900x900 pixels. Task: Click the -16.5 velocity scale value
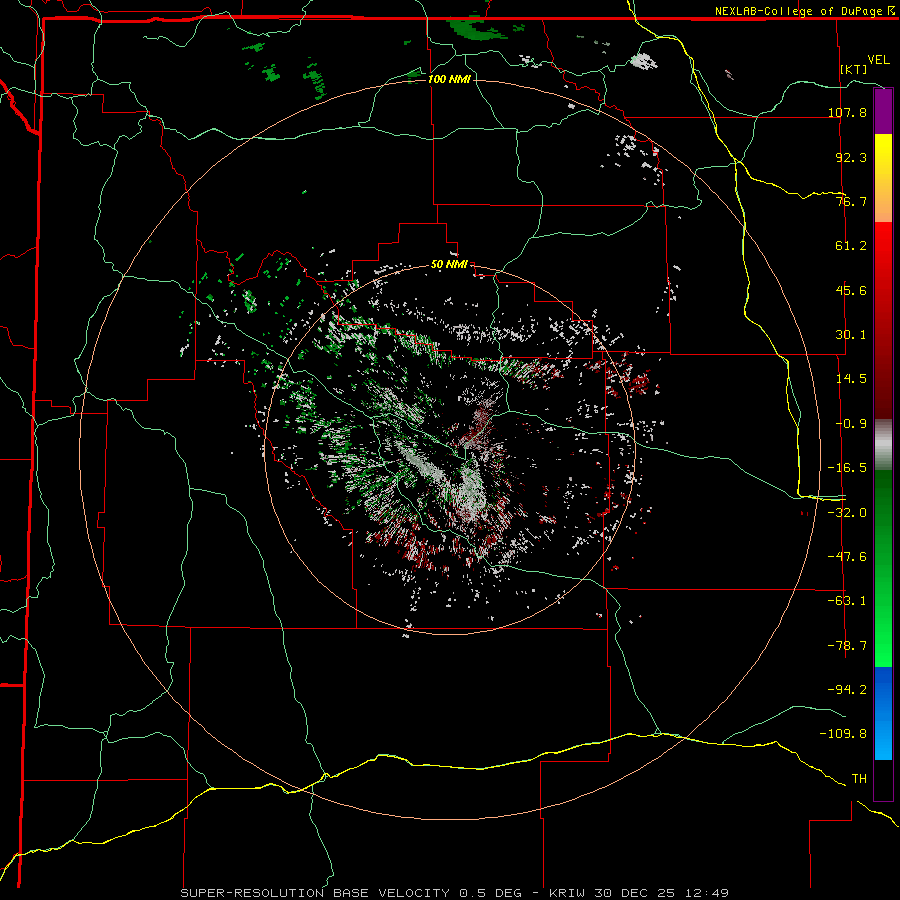point(847,468)
